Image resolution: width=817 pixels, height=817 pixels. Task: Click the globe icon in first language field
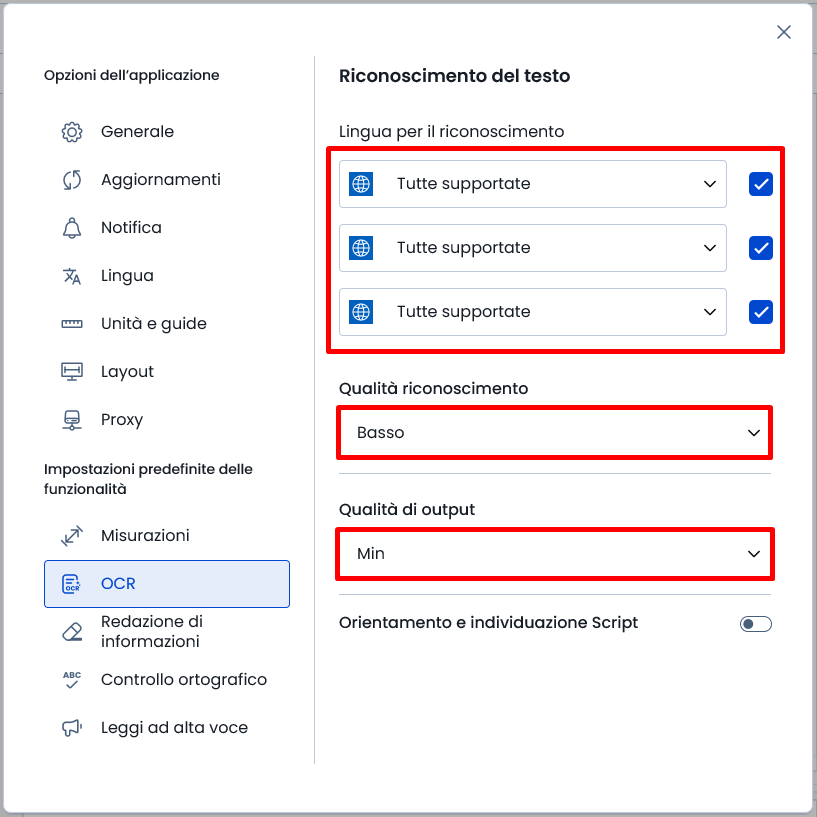pyautogui.click(x=361, y=184)
